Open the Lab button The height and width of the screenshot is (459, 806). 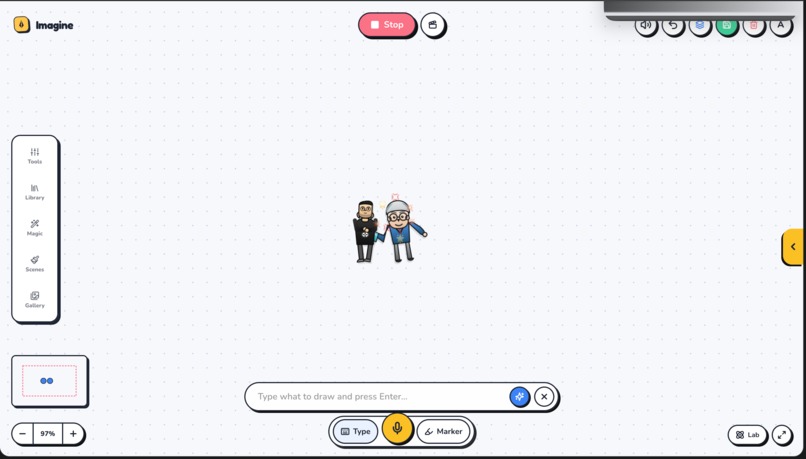tap(747, 435)
